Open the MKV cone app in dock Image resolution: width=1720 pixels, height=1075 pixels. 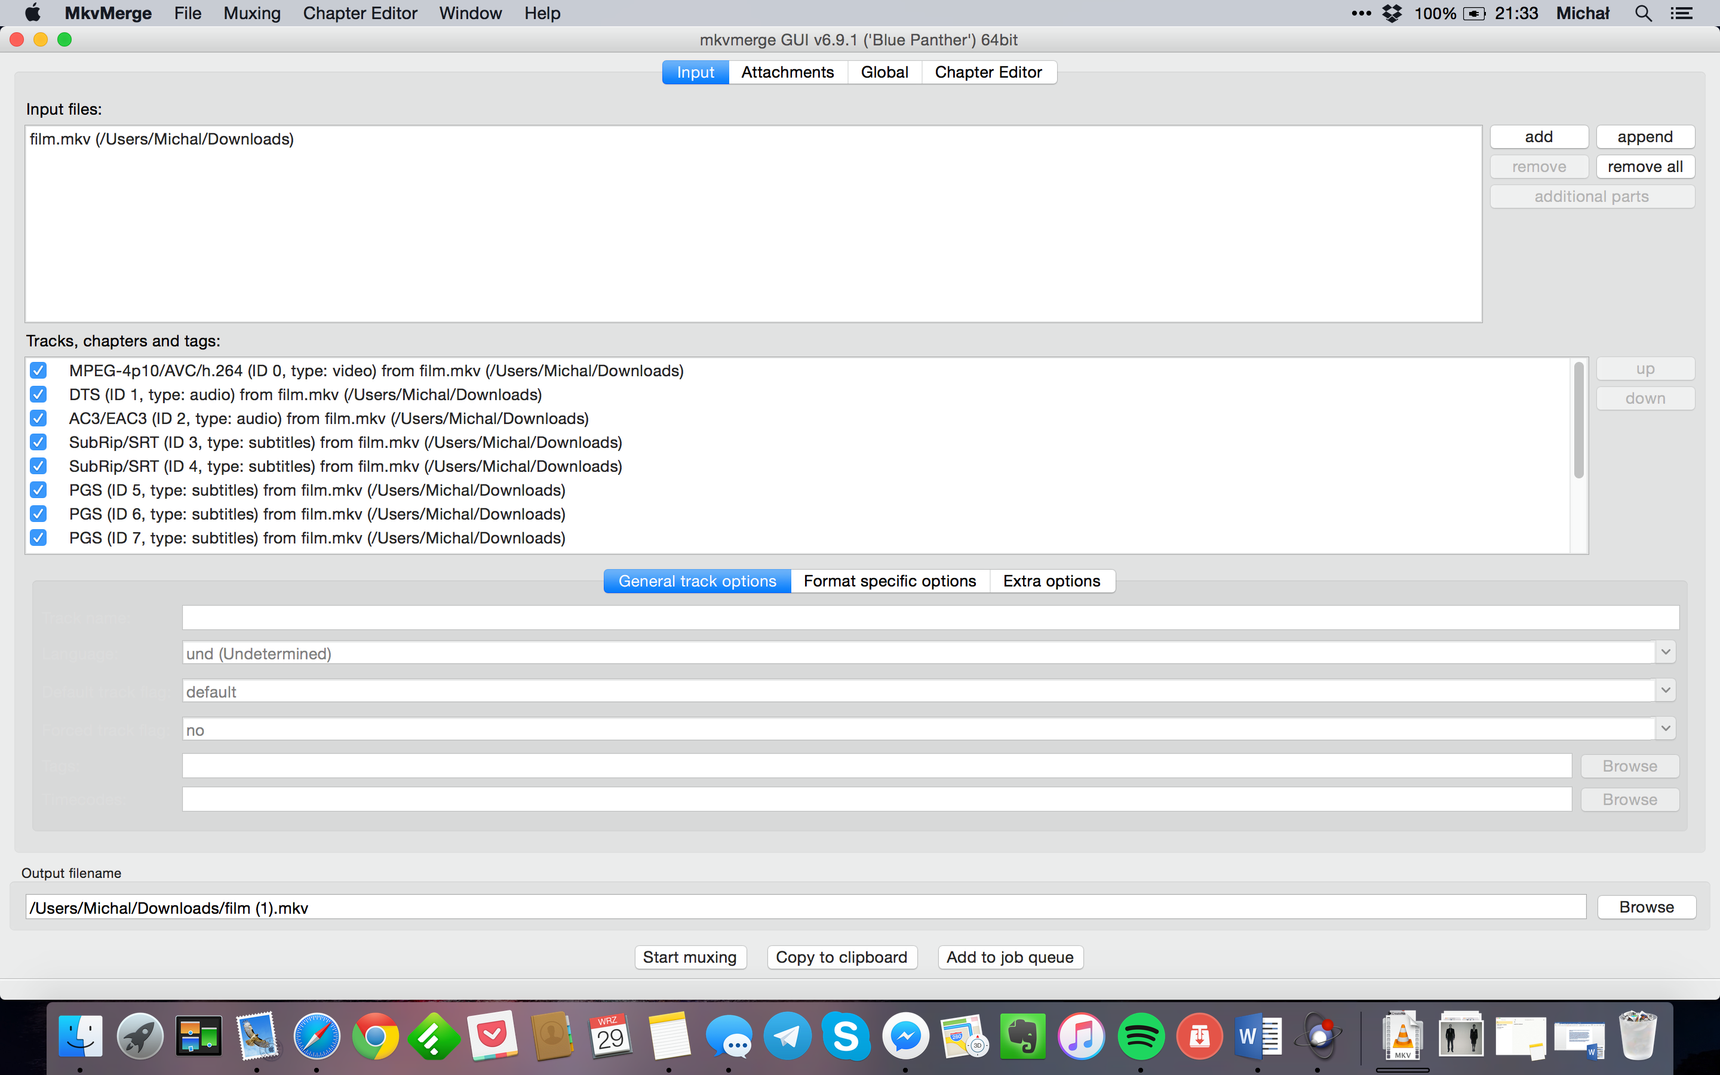[x=1402, y=1037]
